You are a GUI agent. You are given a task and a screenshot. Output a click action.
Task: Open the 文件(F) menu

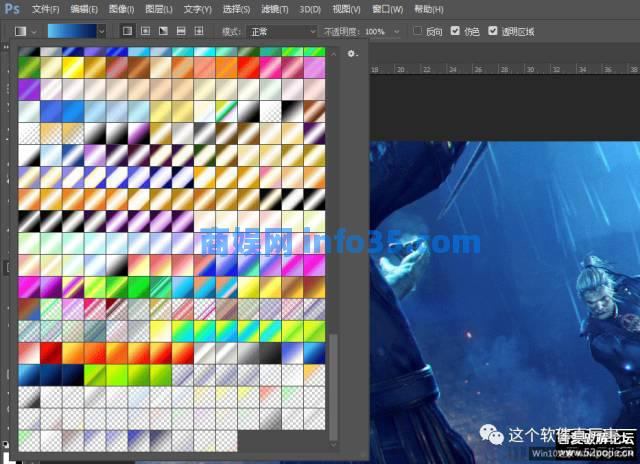[x=45, y=9]
